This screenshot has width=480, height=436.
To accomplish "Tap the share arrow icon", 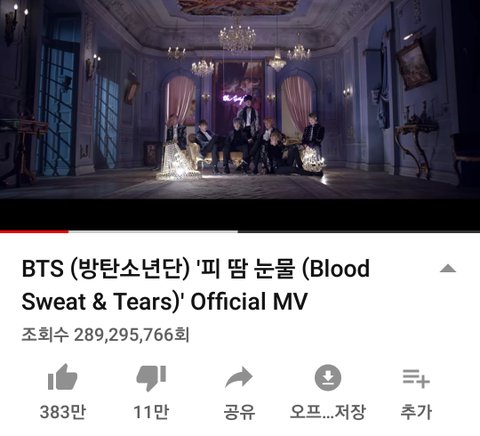I will tap(239, 377).
